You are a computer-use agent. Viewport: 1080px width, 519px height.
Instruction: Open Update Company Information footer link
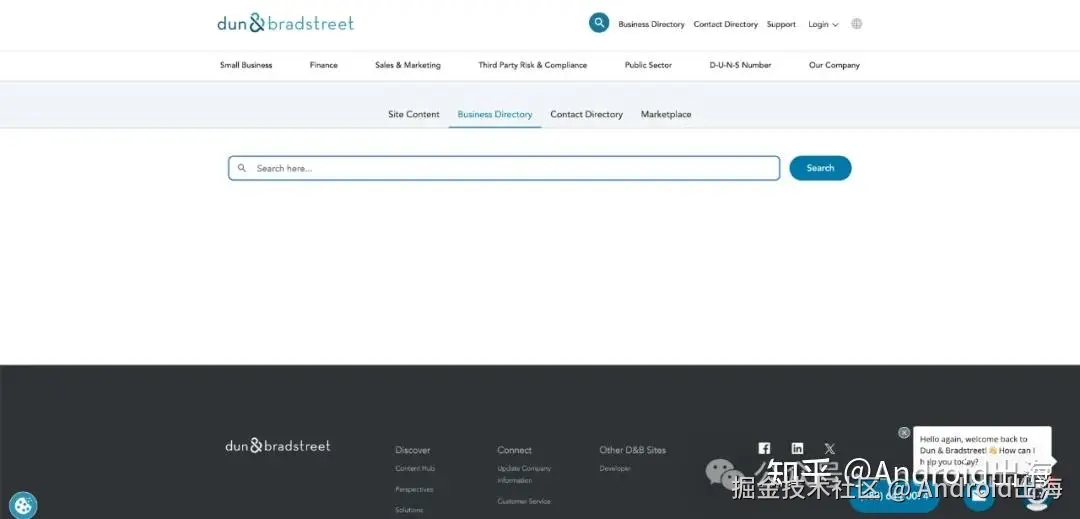pos(524,474)
